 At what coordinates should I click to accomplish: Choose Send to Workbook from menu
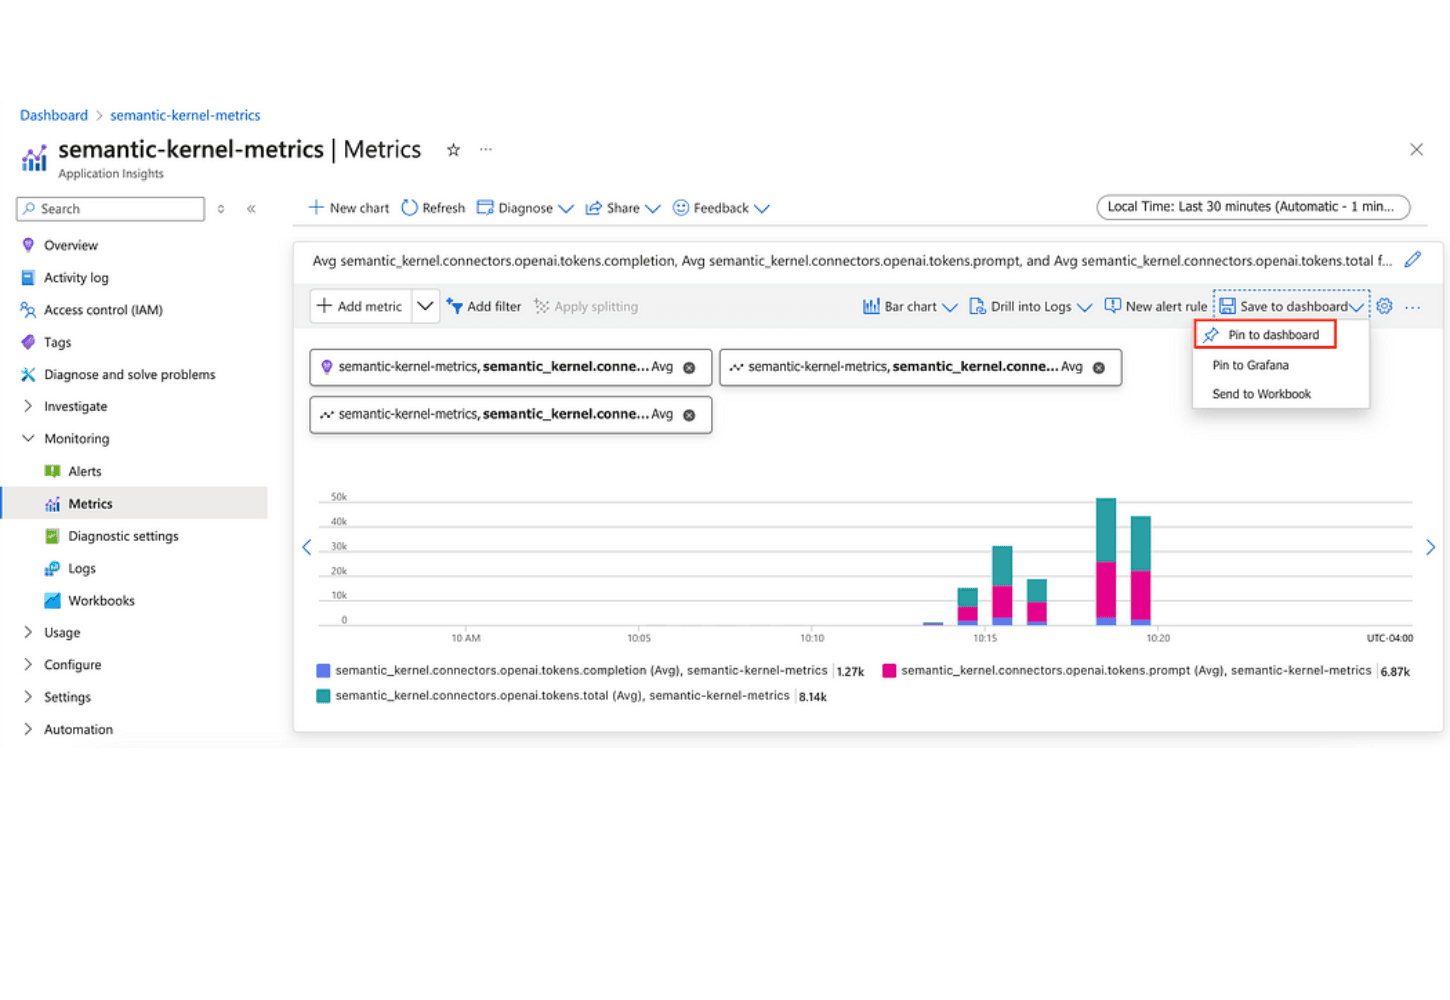pyautogui.click(x=1261, y=394)
